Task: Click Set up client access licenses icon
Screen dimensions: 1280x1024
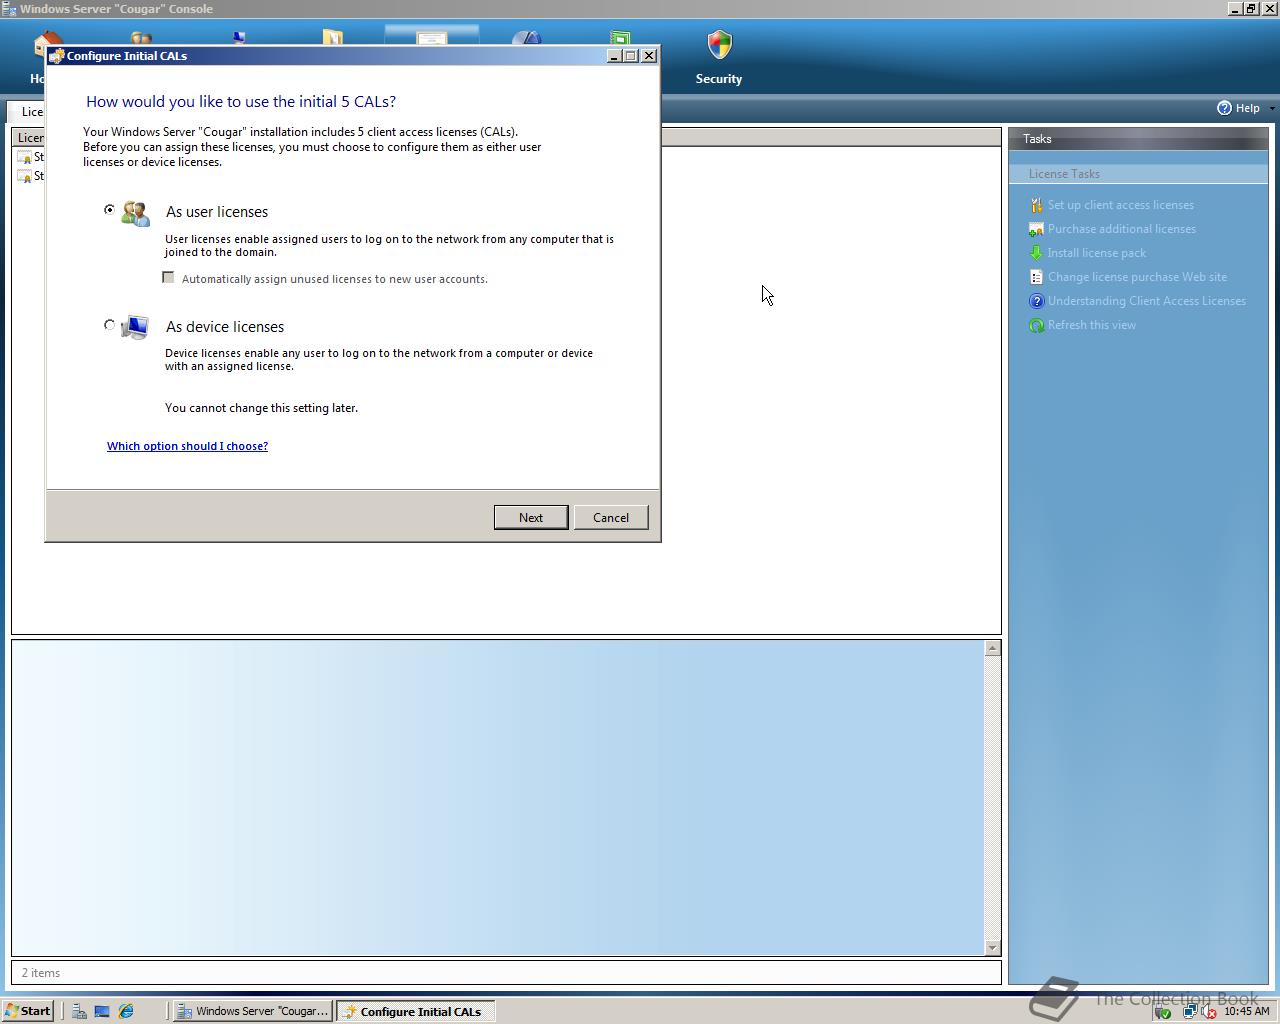Action: click(1036, 205)
